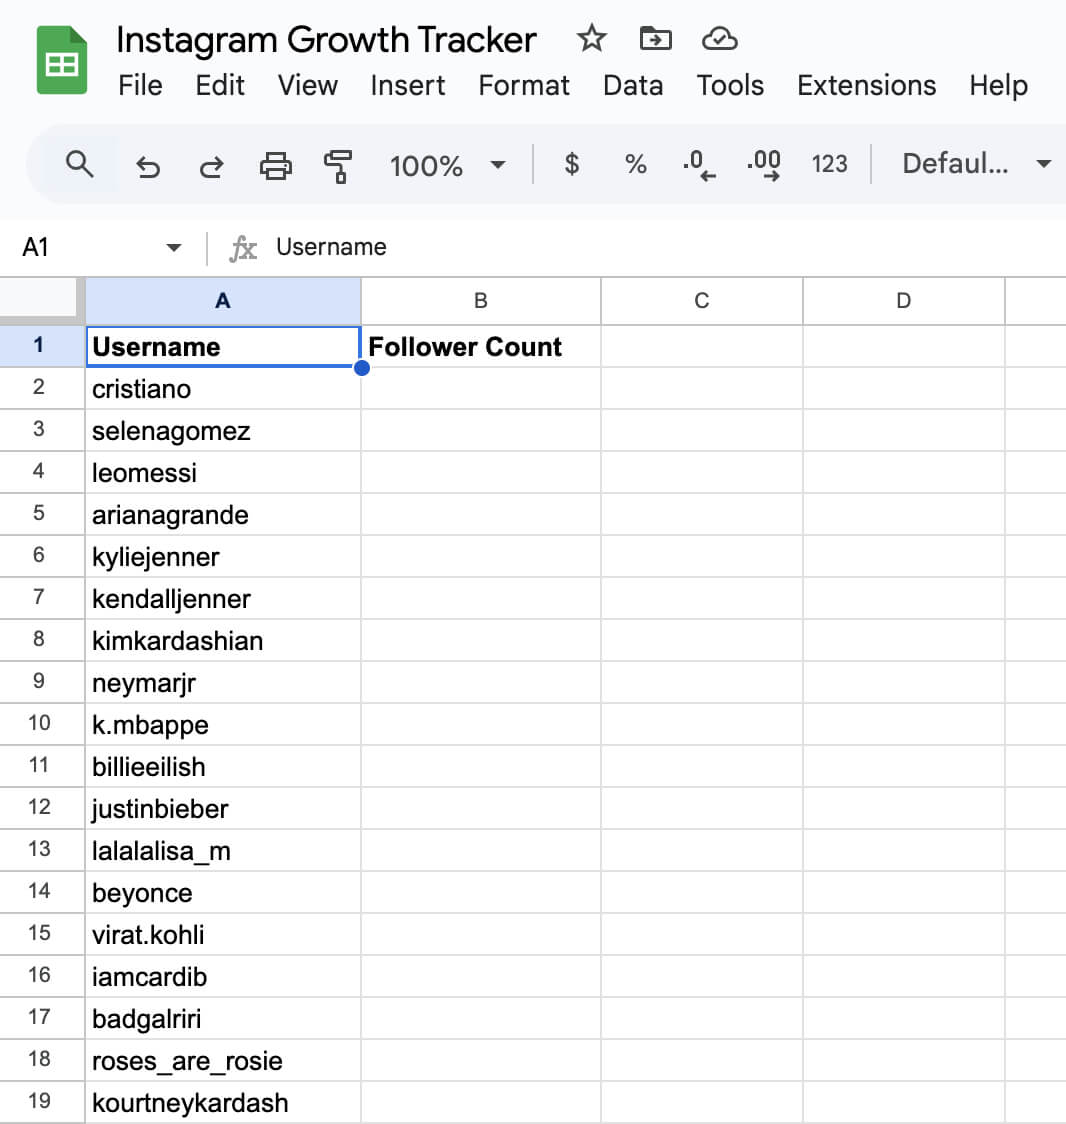Open the Edit menu
1066x1124 pixels.
coord(219,85)
